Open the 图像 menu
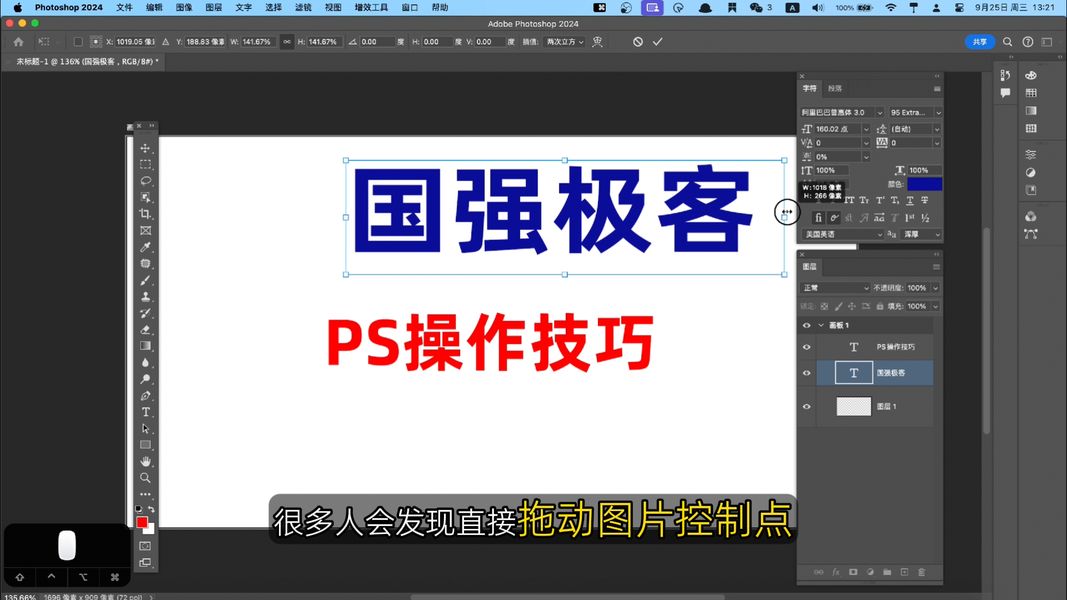The width and height of the screenshot is (1067, 600). (184, 7)
